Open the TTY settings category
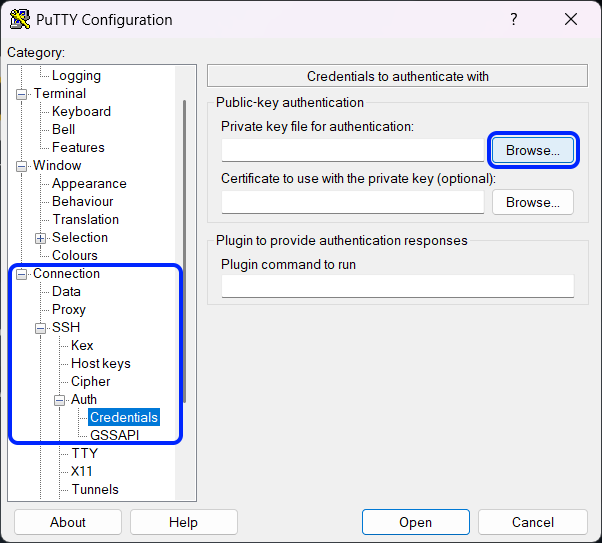This screenshot has width=602, height=543. pyautogui.click(x=84, y=454)
